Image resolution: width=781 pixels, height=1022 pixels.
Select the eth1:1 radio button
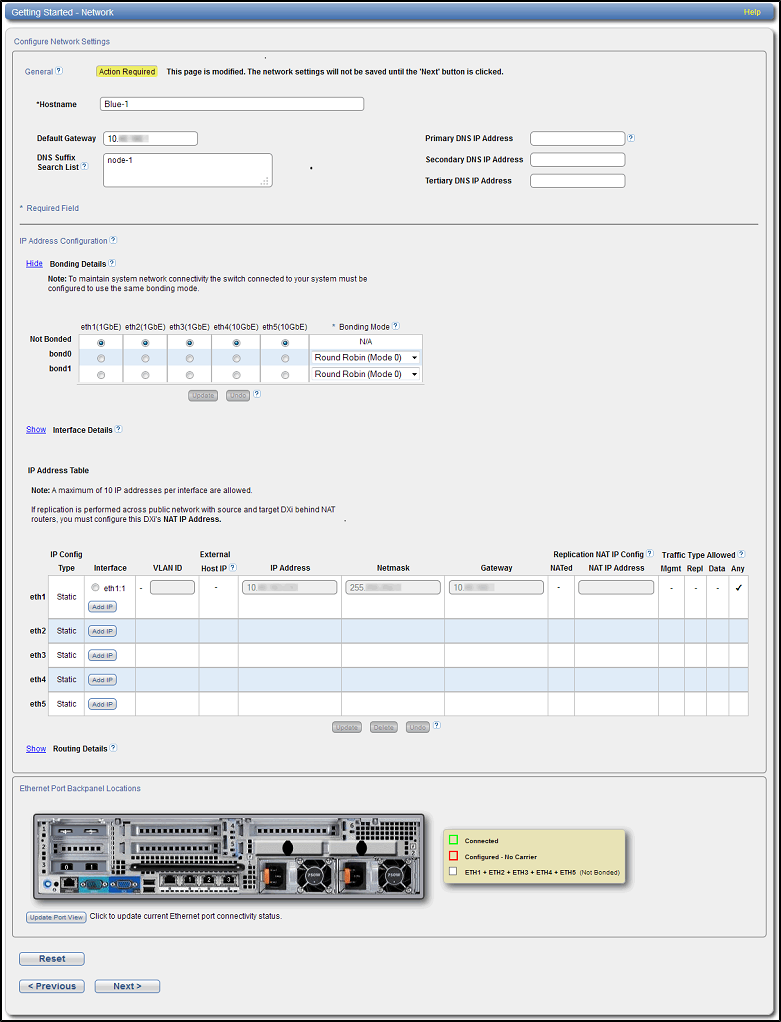point(95,588)
